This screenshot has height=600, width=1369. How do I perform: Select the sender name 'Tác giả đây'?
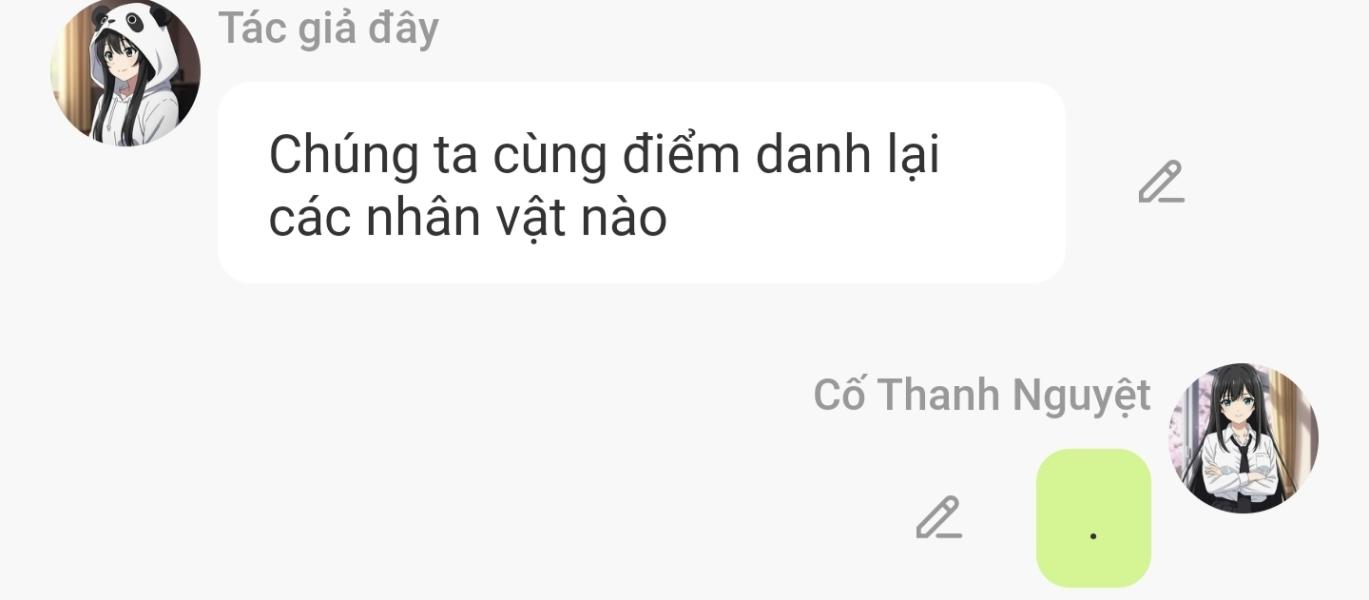[x=328, y=28]
